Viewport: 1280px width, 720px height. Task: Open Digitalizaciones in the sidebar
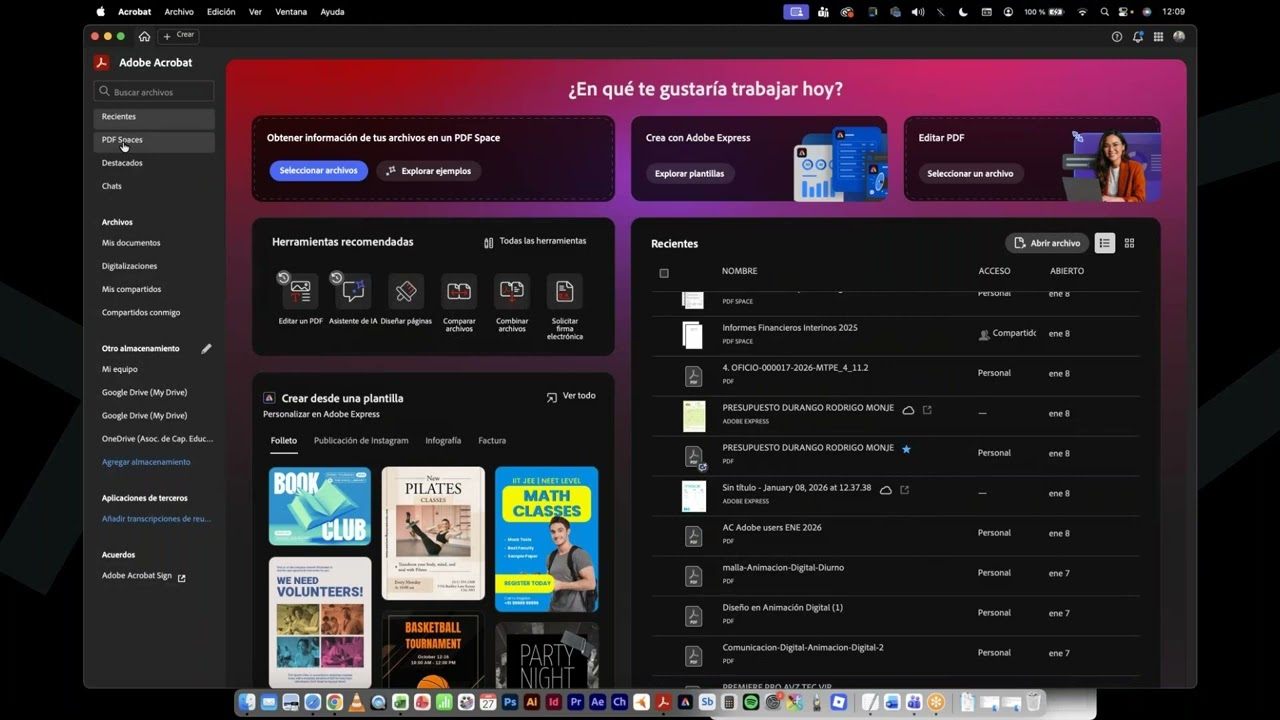[129, 266]
